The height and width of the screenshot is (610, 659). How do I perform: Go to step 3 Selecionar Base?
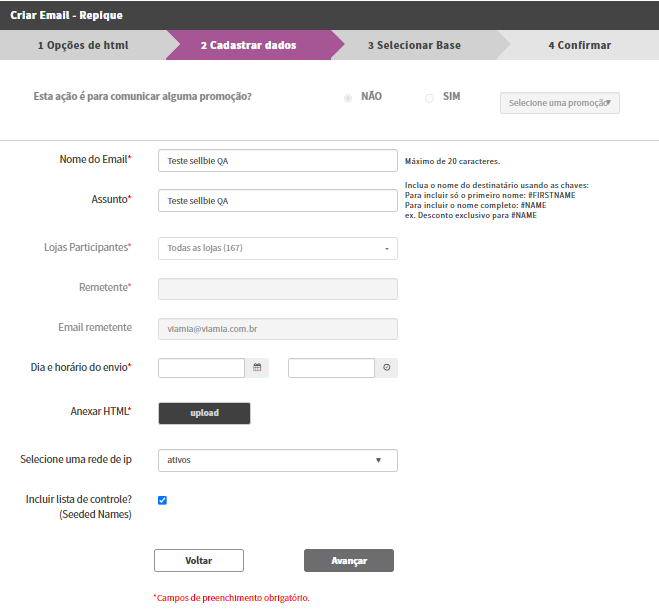click(414, 45)
